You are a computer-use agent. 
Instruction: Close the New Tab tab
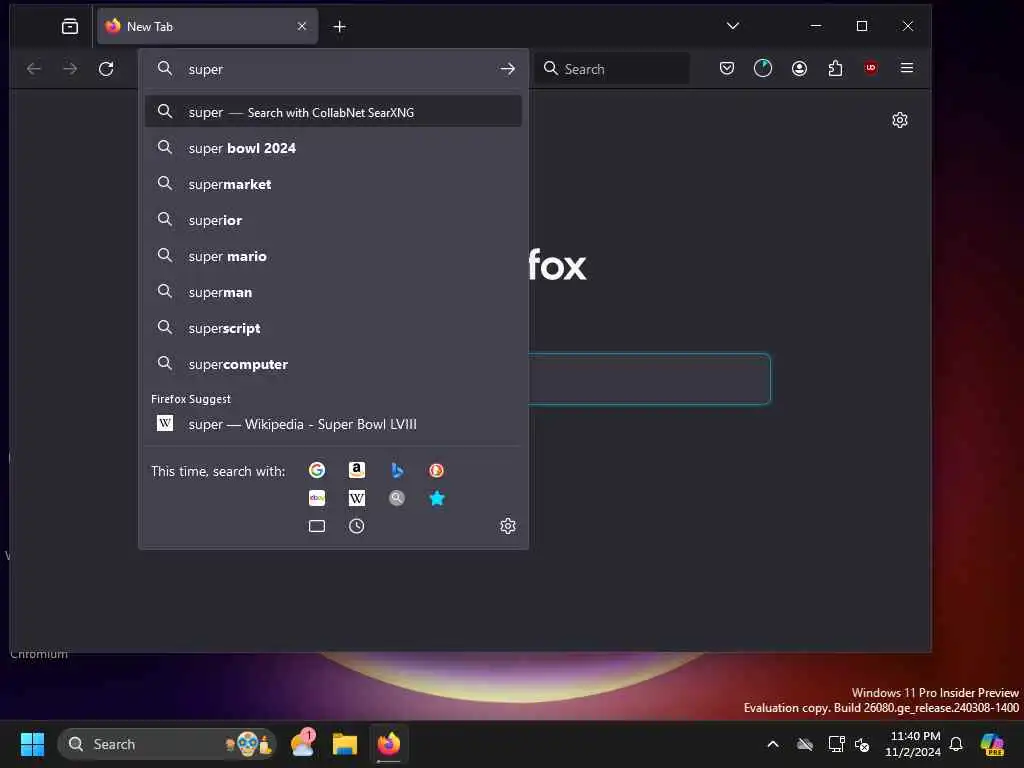click(302, 26)
